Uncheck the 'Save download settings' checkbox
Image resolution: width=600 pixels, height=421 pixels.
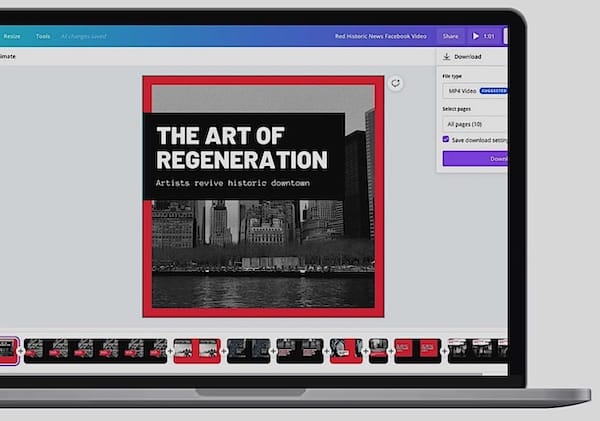click(x=446, y=139)
